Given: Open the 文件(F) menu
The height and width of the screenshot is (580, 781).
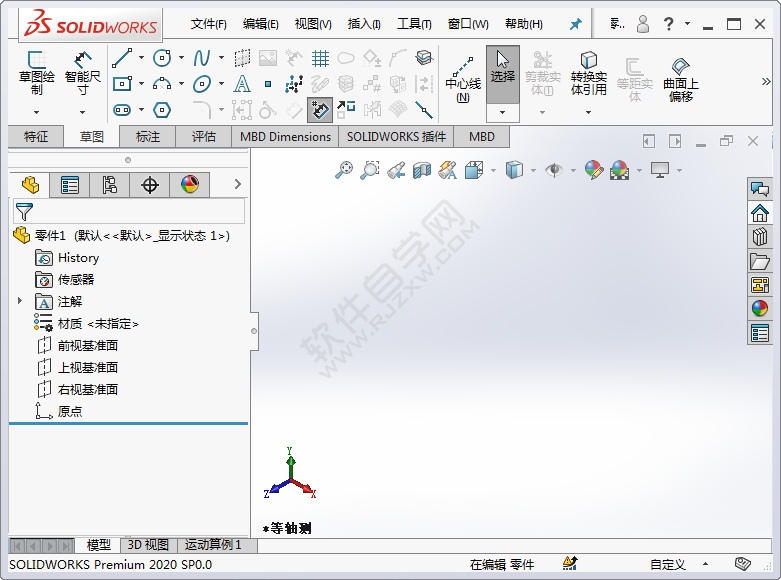Looking at the screenshot, I should point(209,24).
